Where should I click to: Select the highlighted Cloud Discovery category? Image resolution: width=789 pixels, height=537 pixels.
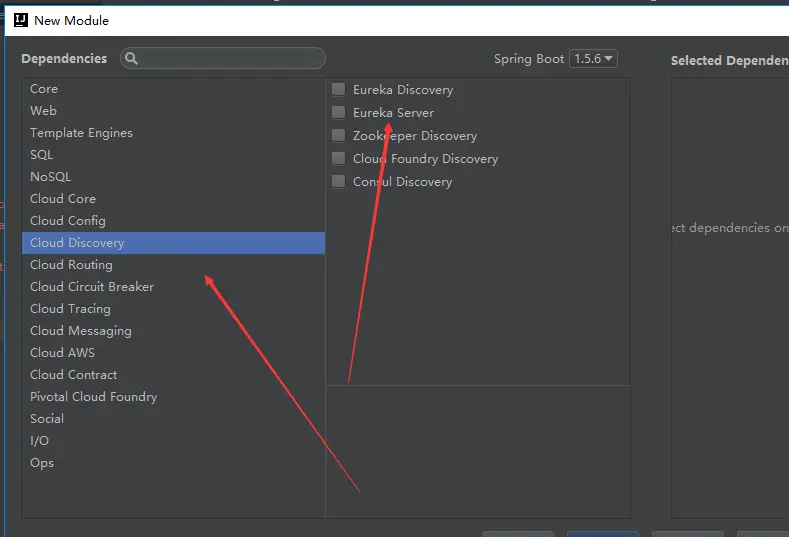click(x=173, y=243)
